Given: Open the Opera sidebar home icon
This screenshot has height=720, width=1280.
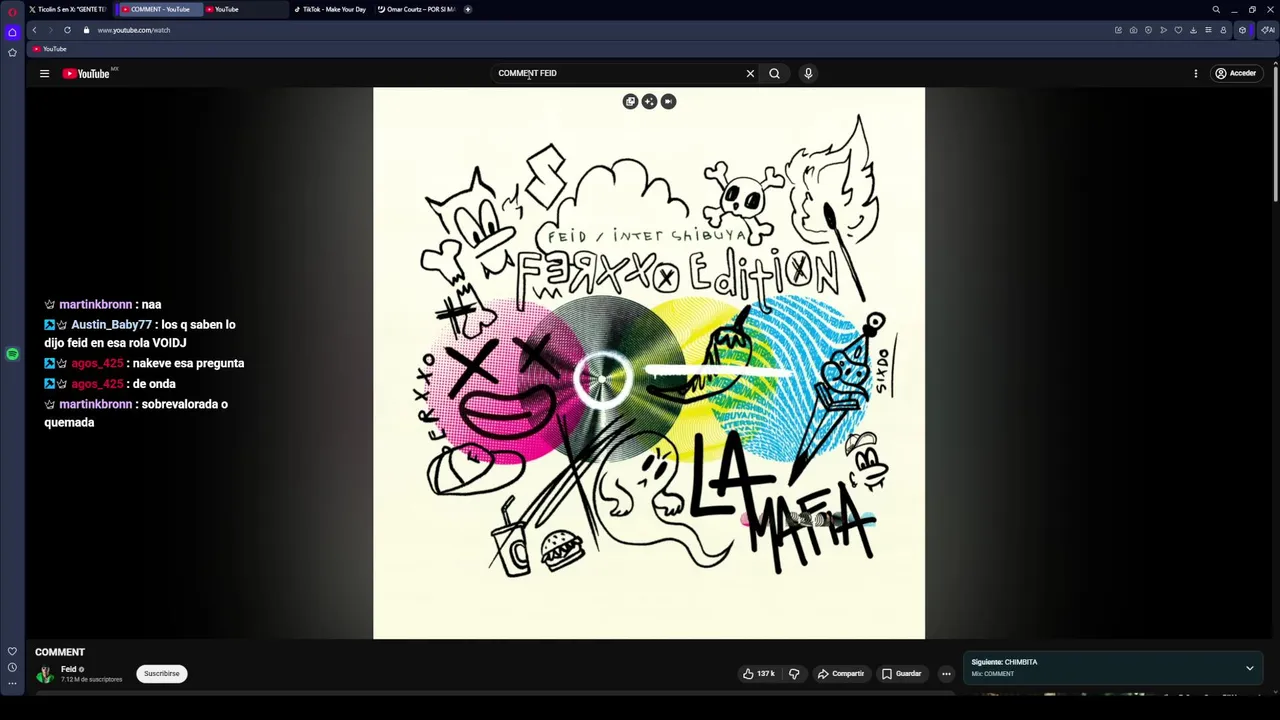Looking at the screenshot, I should point(12,32).
